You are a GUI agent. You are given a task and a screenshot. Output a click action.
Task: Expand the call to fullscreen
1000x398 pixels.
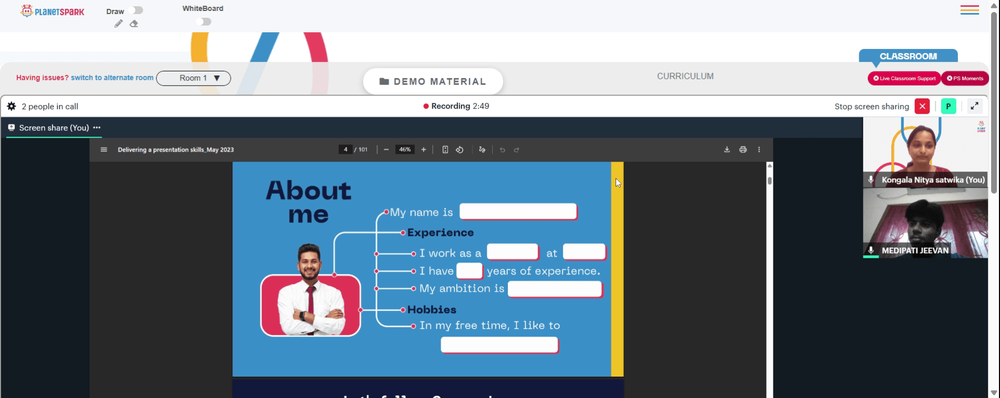pos(974,107)
